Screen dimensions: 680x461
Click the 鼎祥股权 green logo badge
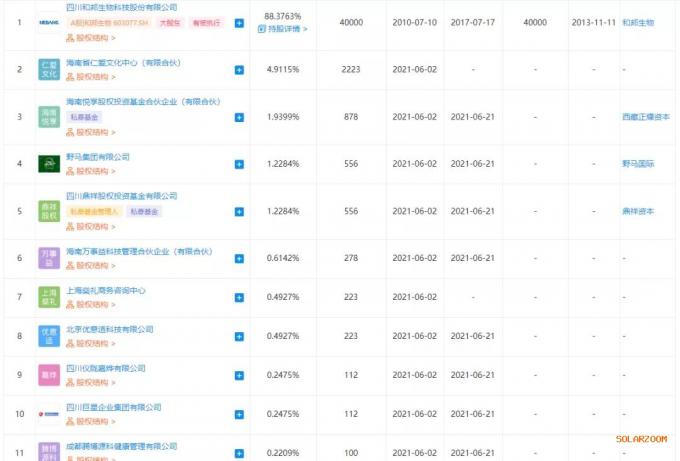coord(49,211)
